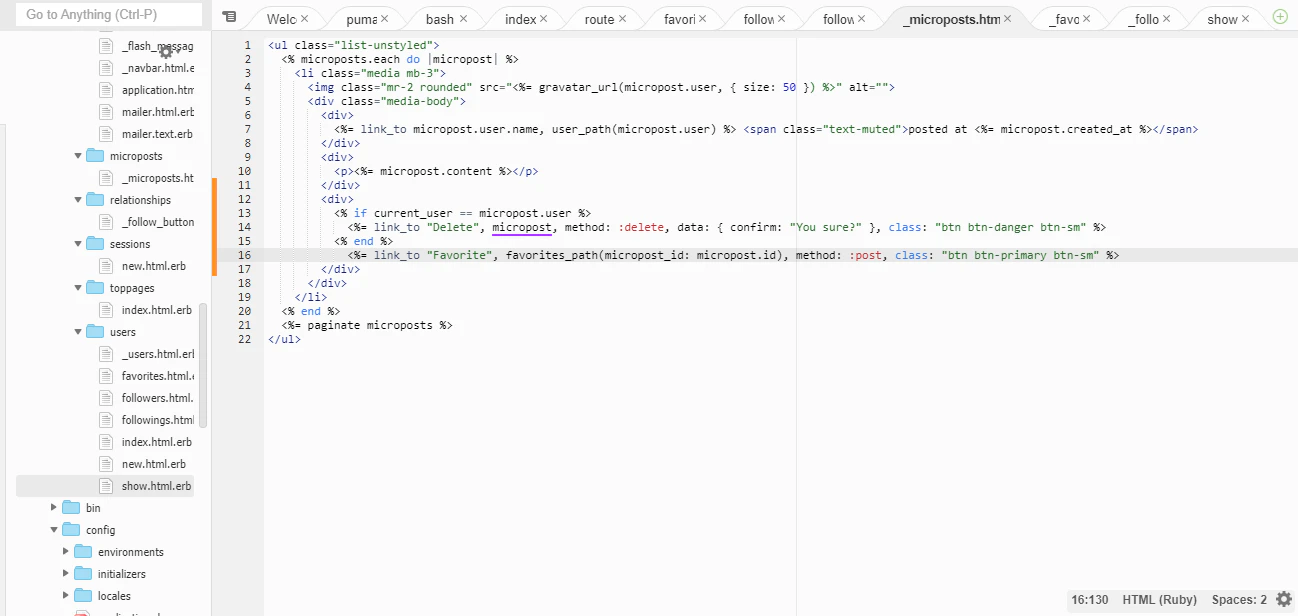Create a new tab with the green plus icon
1298x616 pixels.
coord(1279,16)
